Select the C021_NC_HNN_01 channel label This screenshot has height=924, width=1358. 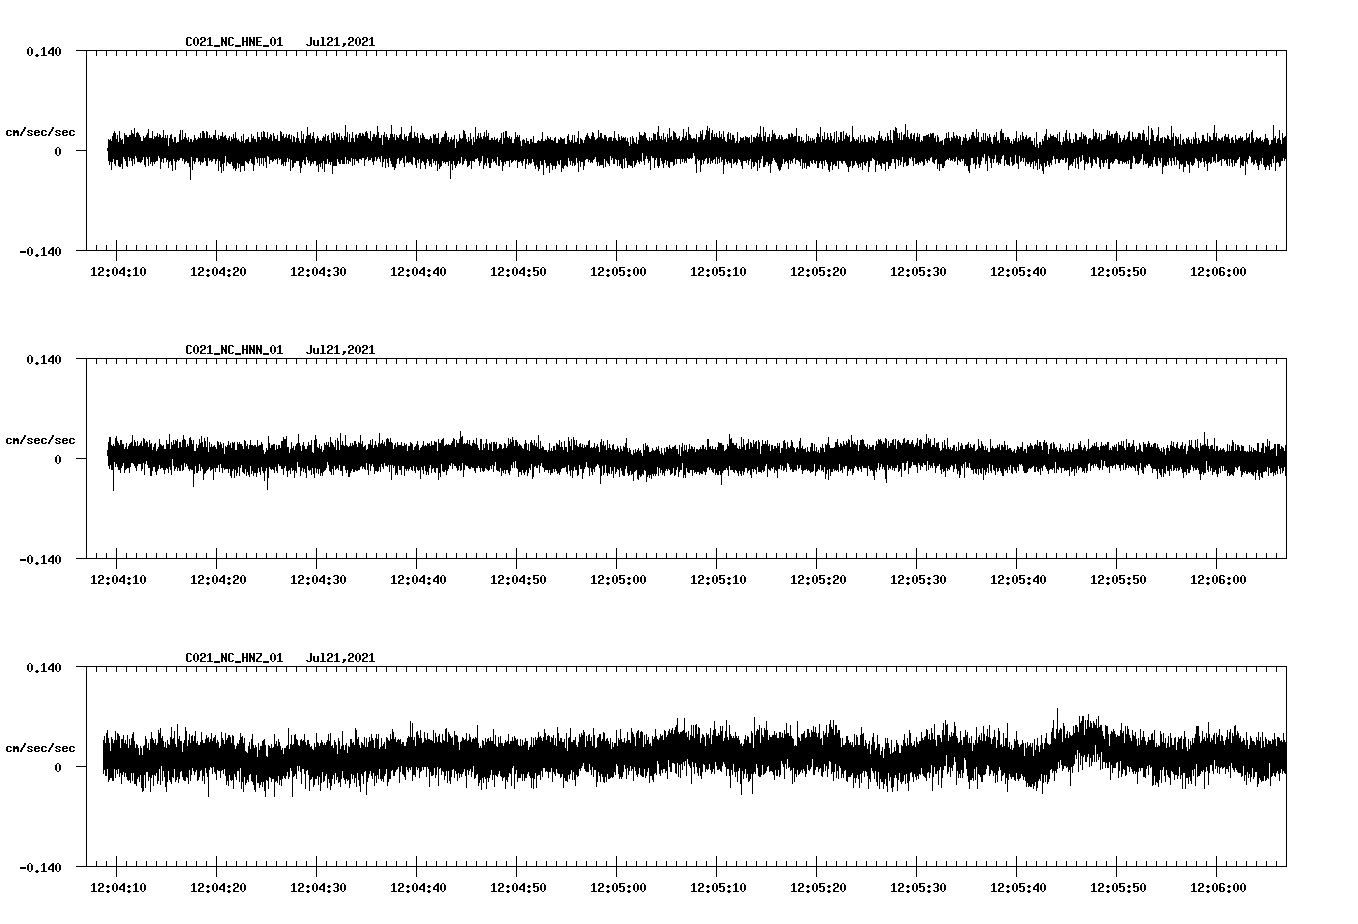click(x=233, y=349)
